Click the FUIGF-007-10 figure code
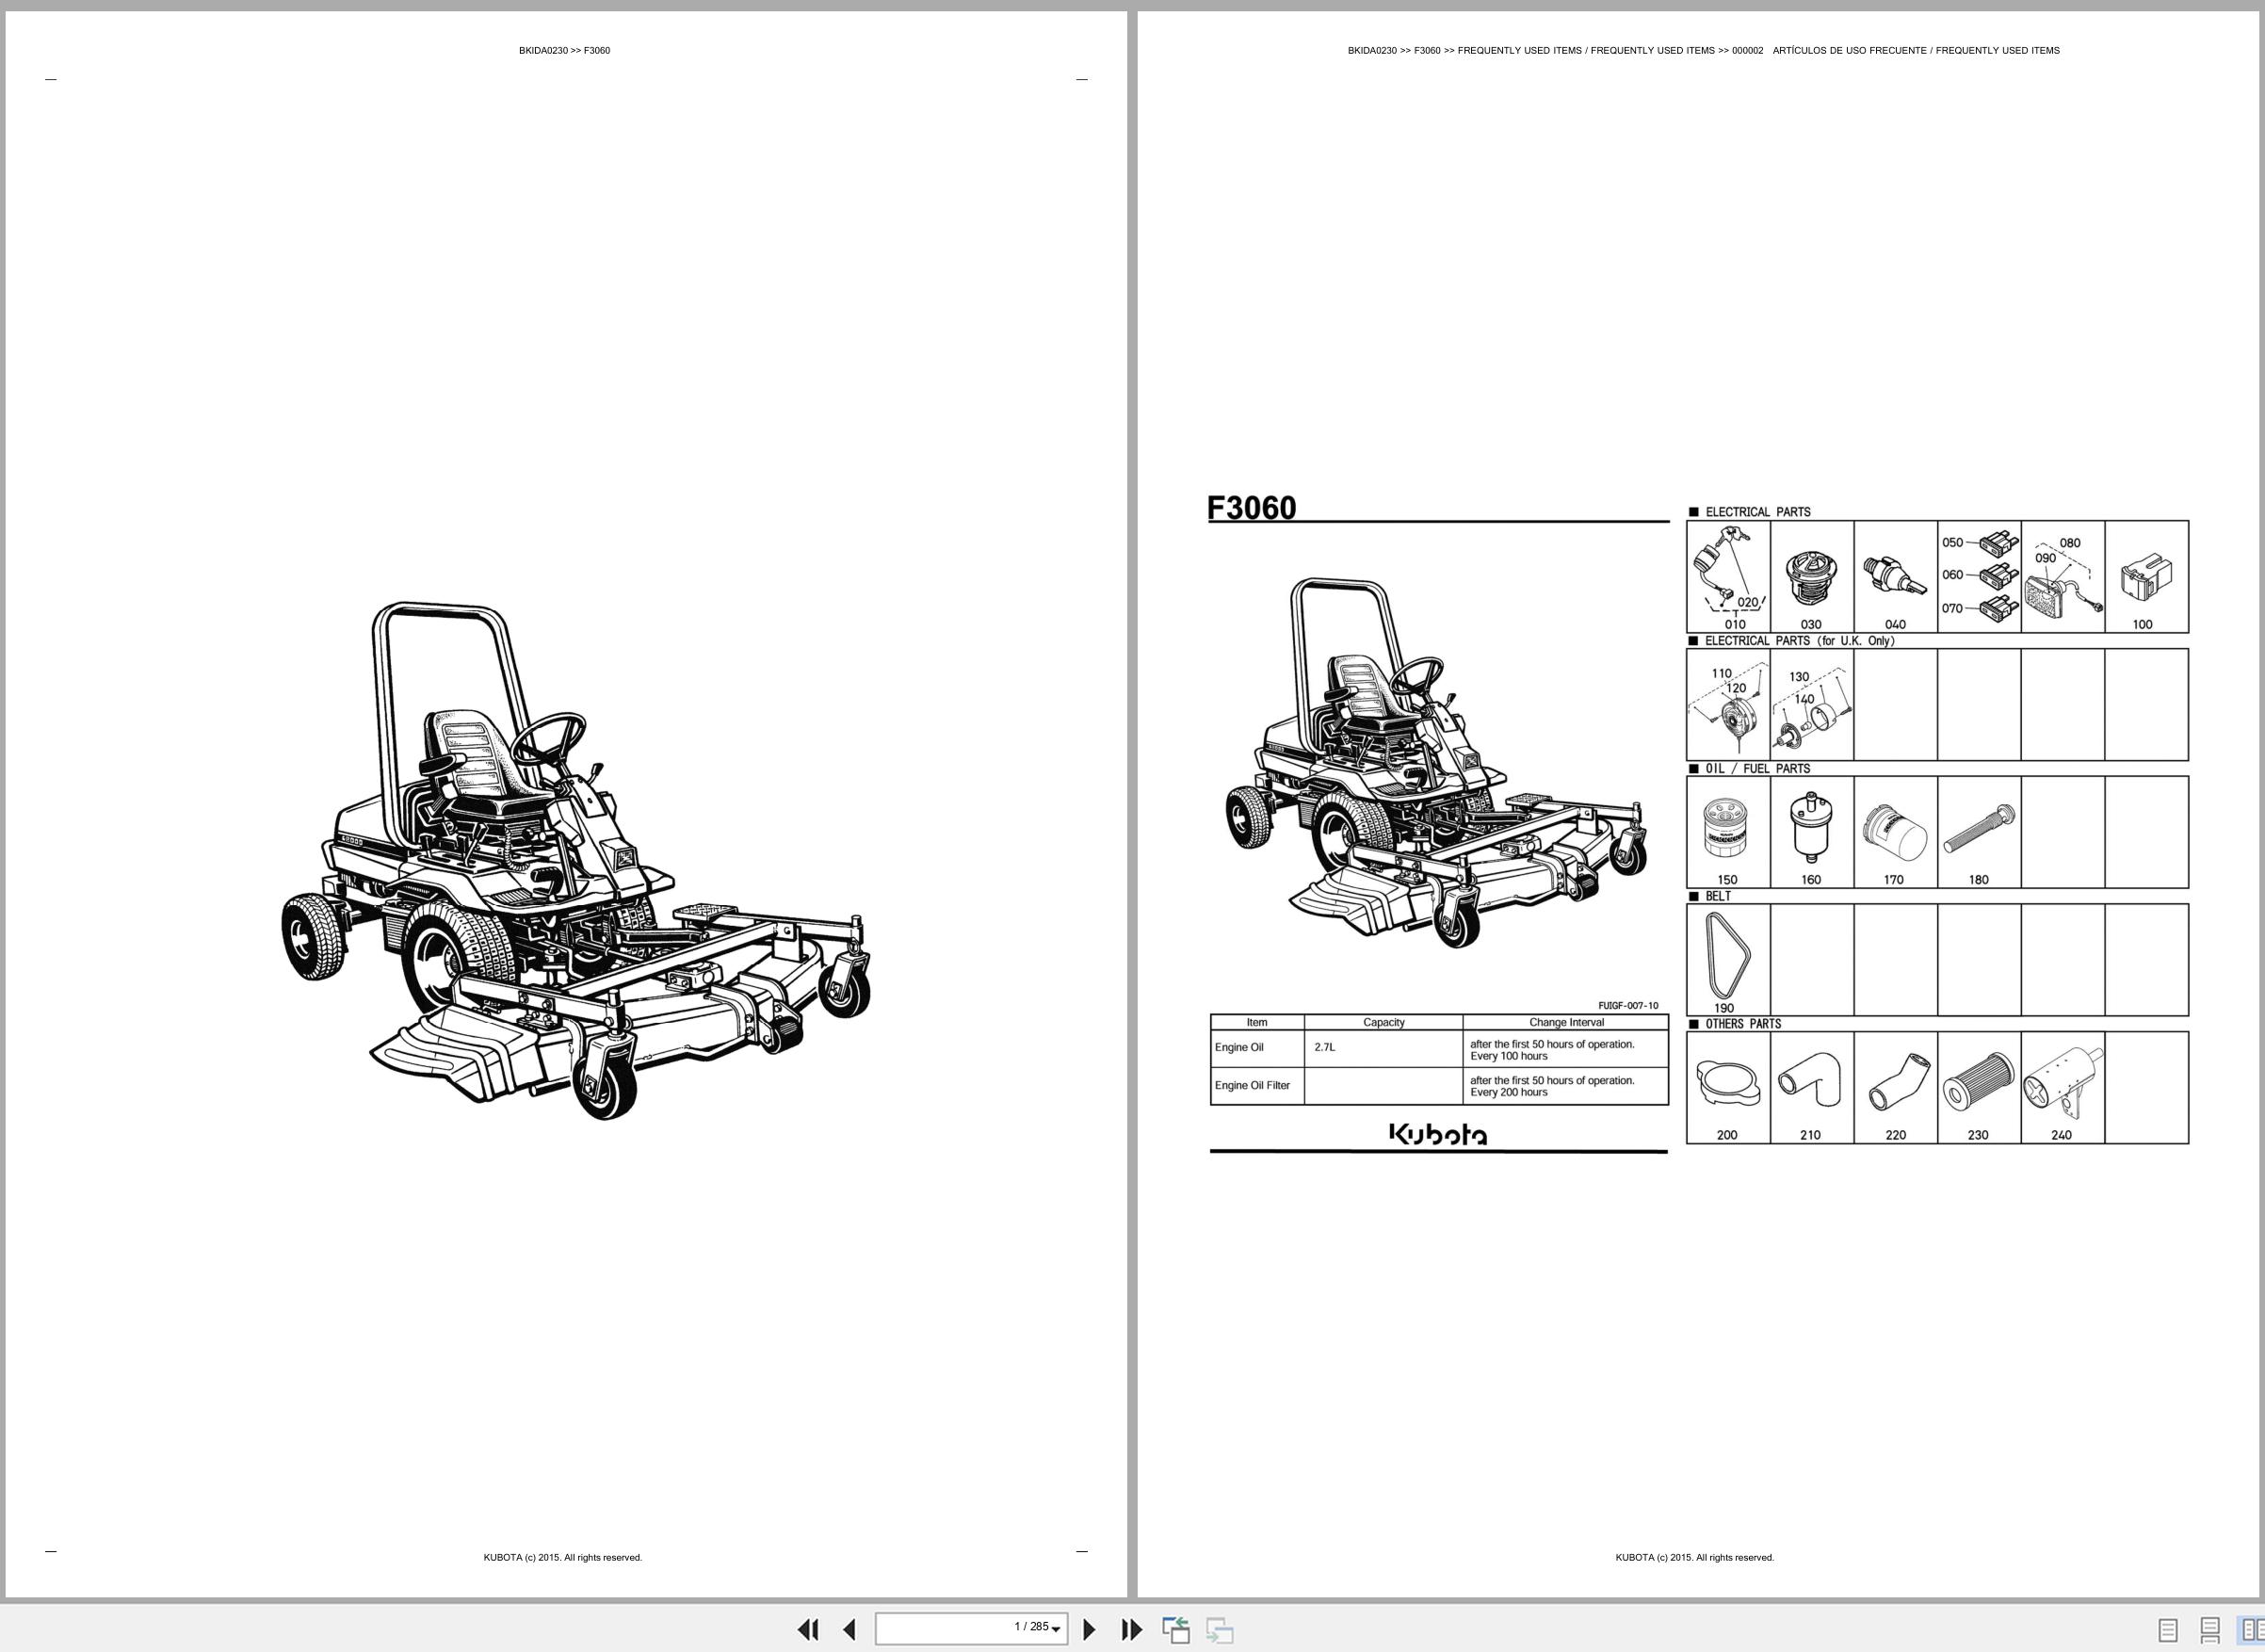The height and width of the screenshot is (1652, 2265). pyautogui.click(x=1628, y=1006)
